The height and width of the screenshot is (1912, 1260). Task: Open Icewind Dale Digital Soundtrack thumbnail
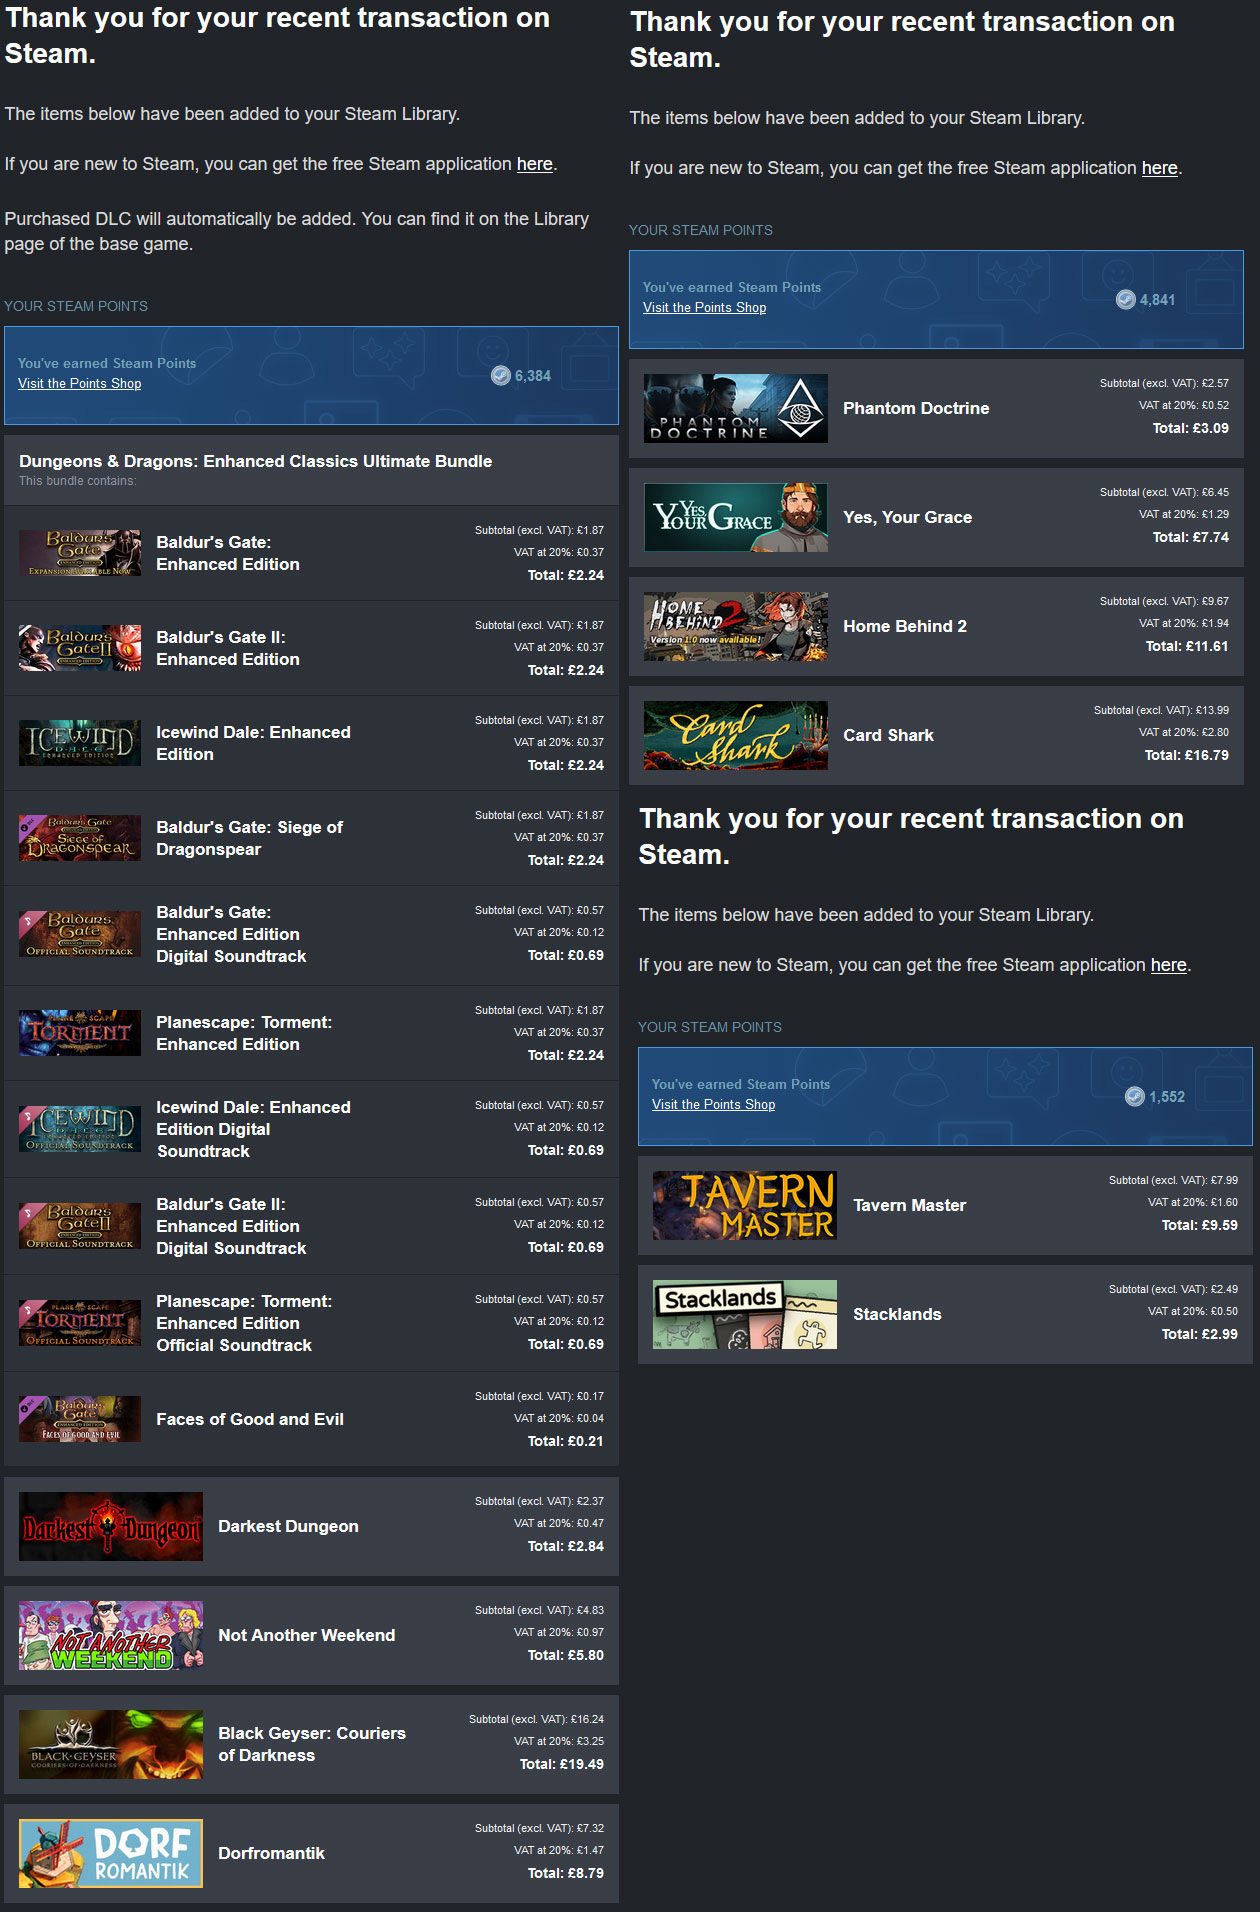coord(80,1129)
